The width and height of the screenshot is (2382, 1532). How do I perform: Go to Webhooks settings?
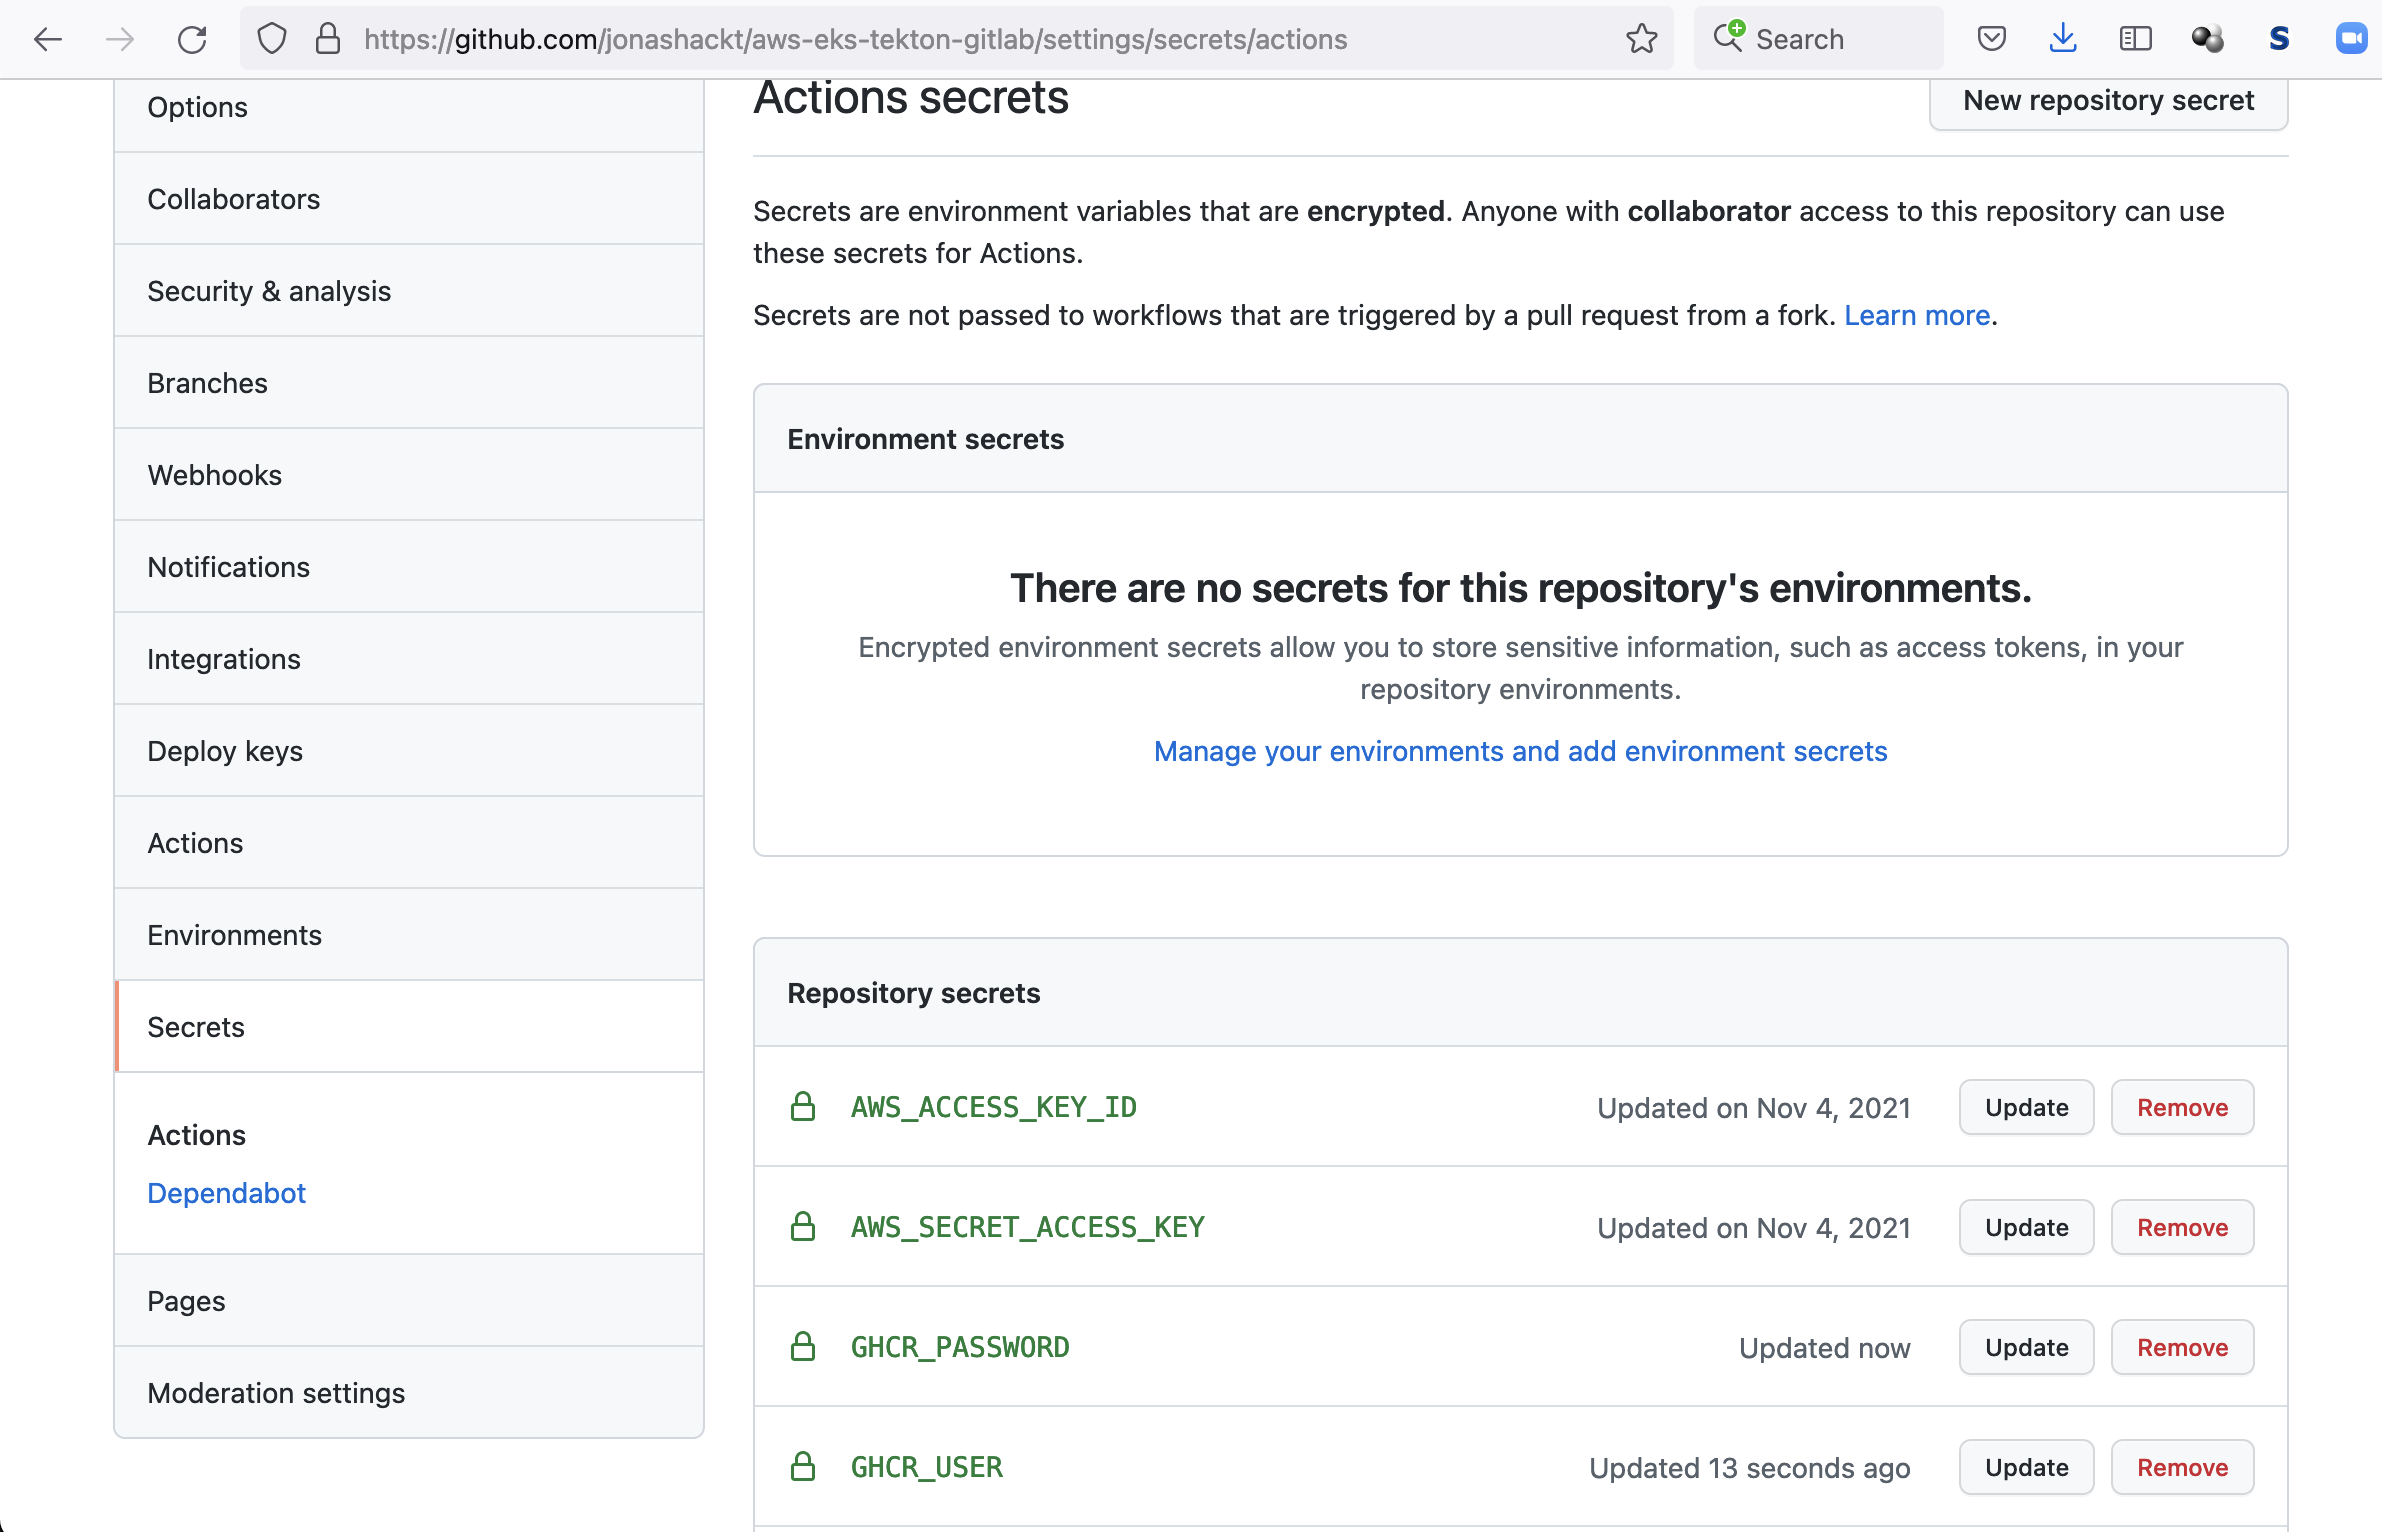coord(215,475)
